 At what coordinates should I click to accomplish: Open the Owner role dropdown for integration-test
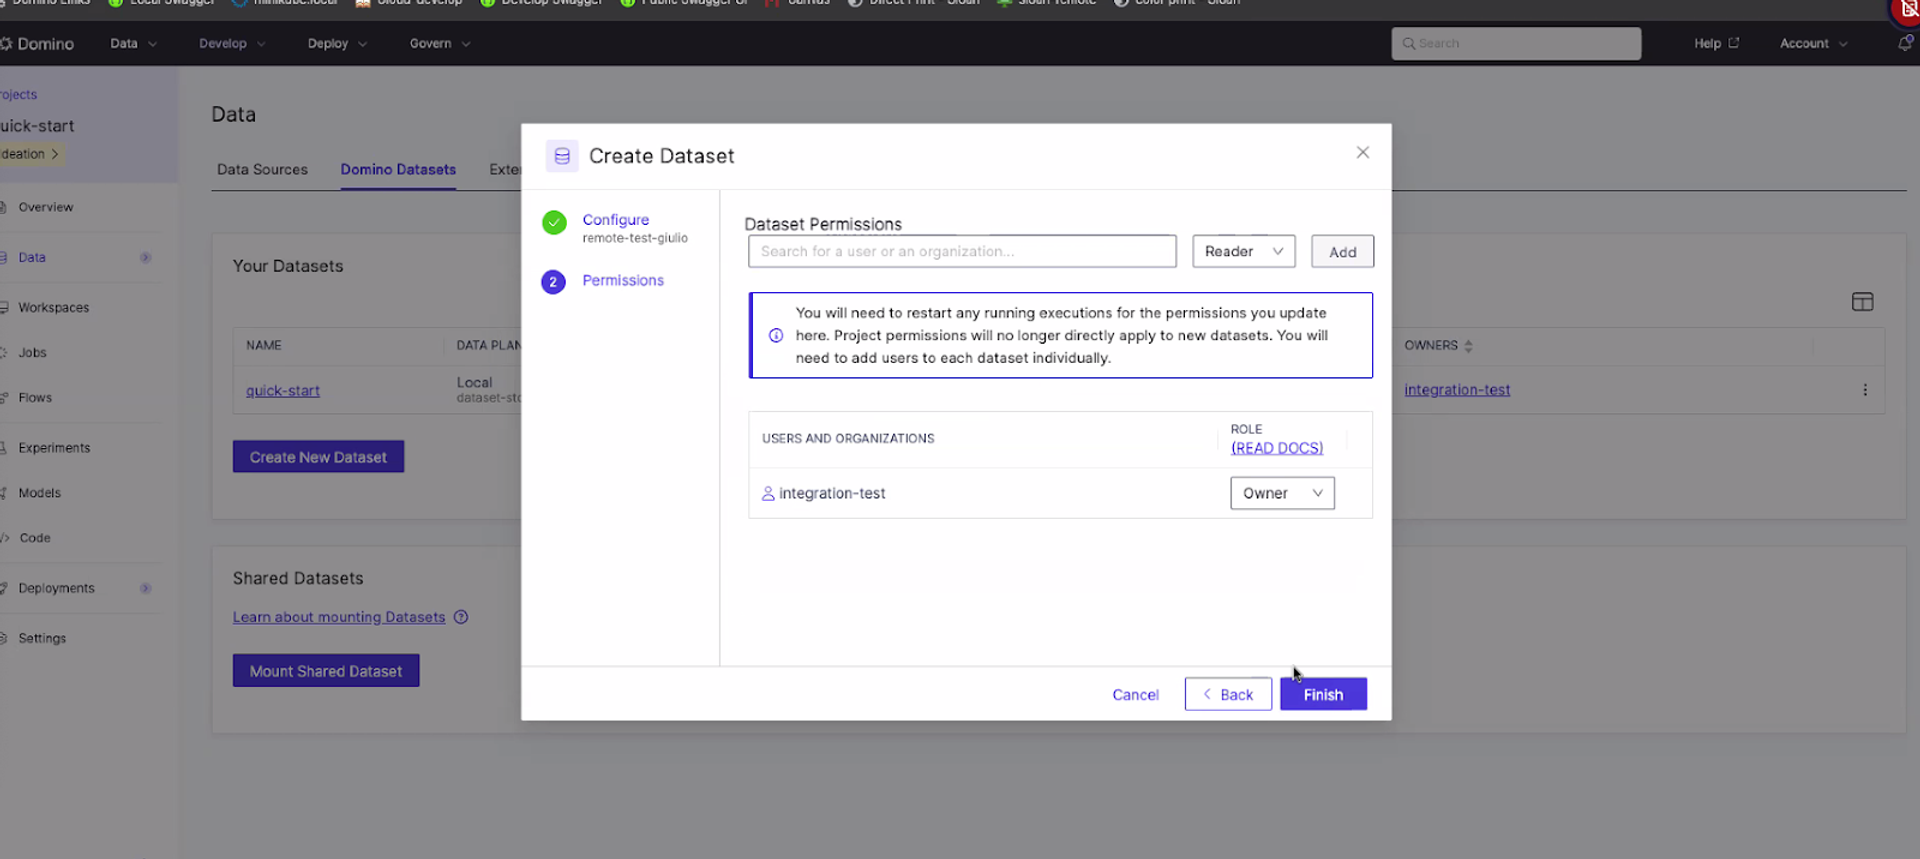[1282, 493]
